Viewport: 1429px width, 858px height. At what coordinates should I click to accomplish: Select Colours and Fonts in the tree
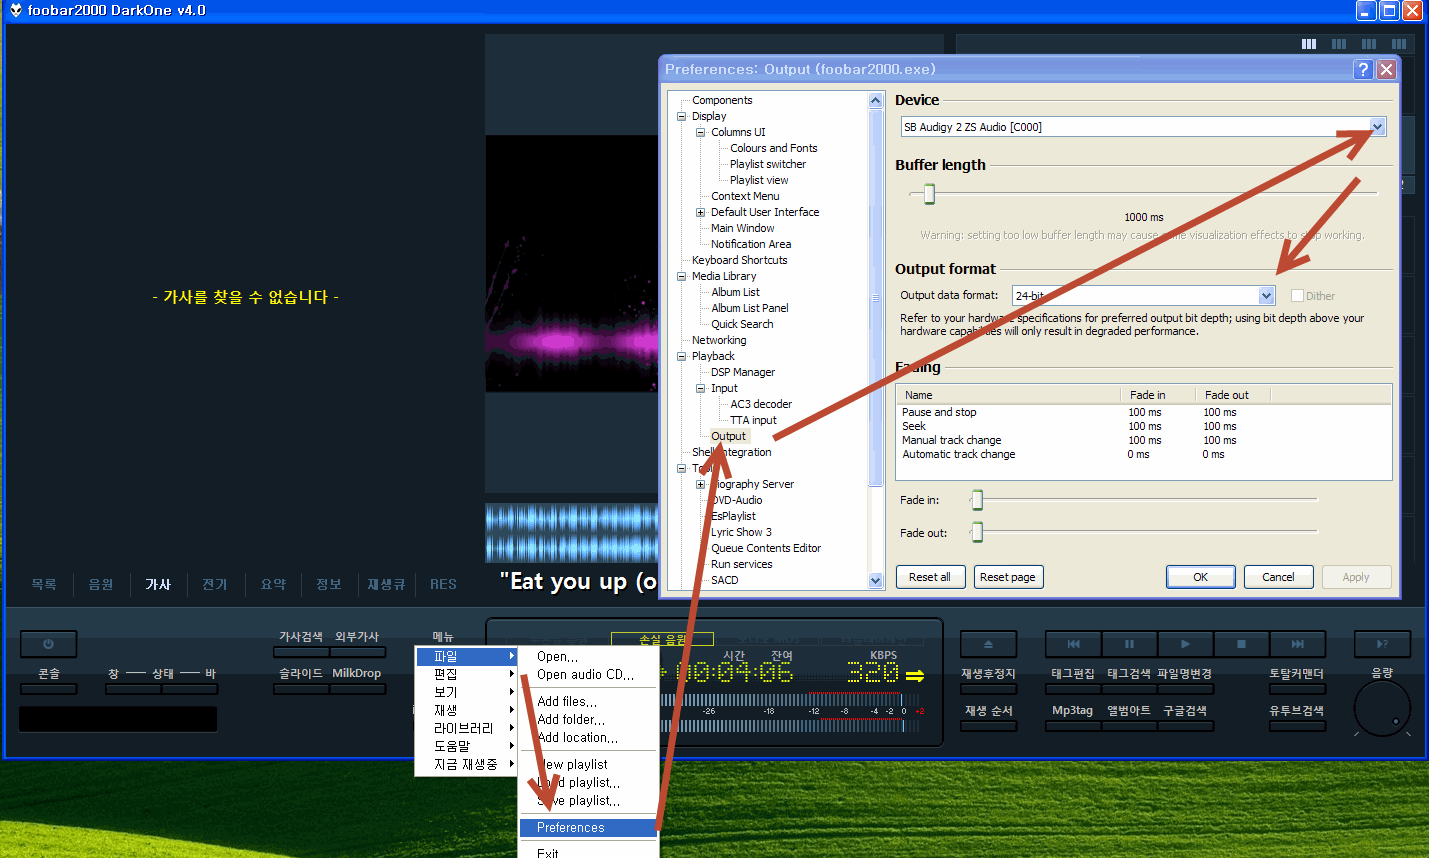pos(773,148)
